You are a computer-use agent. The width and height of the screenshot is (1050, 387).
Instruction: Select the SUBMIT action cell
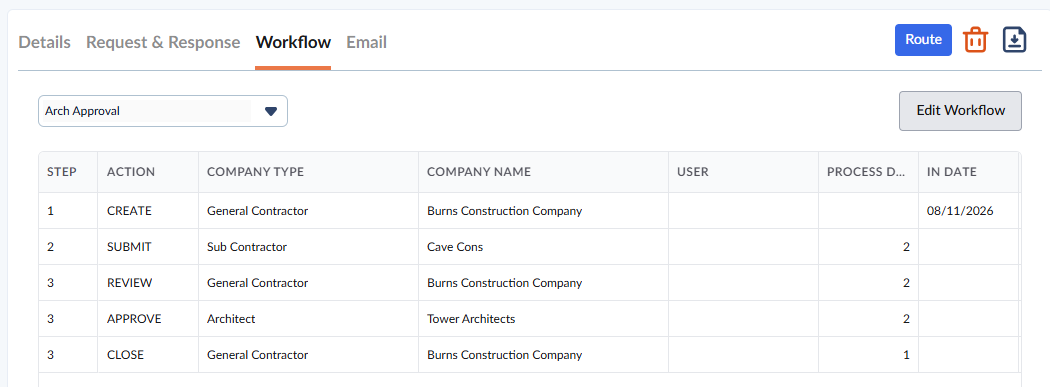(x=148, y=247)
